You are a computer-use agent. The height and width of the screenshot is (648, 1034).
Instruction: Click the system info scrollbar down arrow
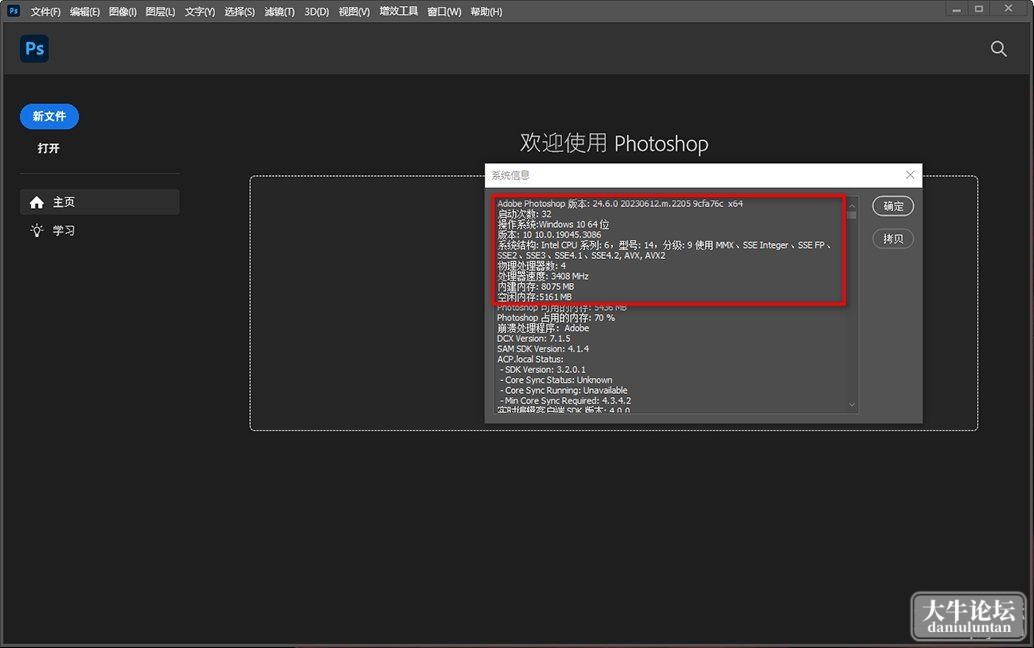point(852,405)
